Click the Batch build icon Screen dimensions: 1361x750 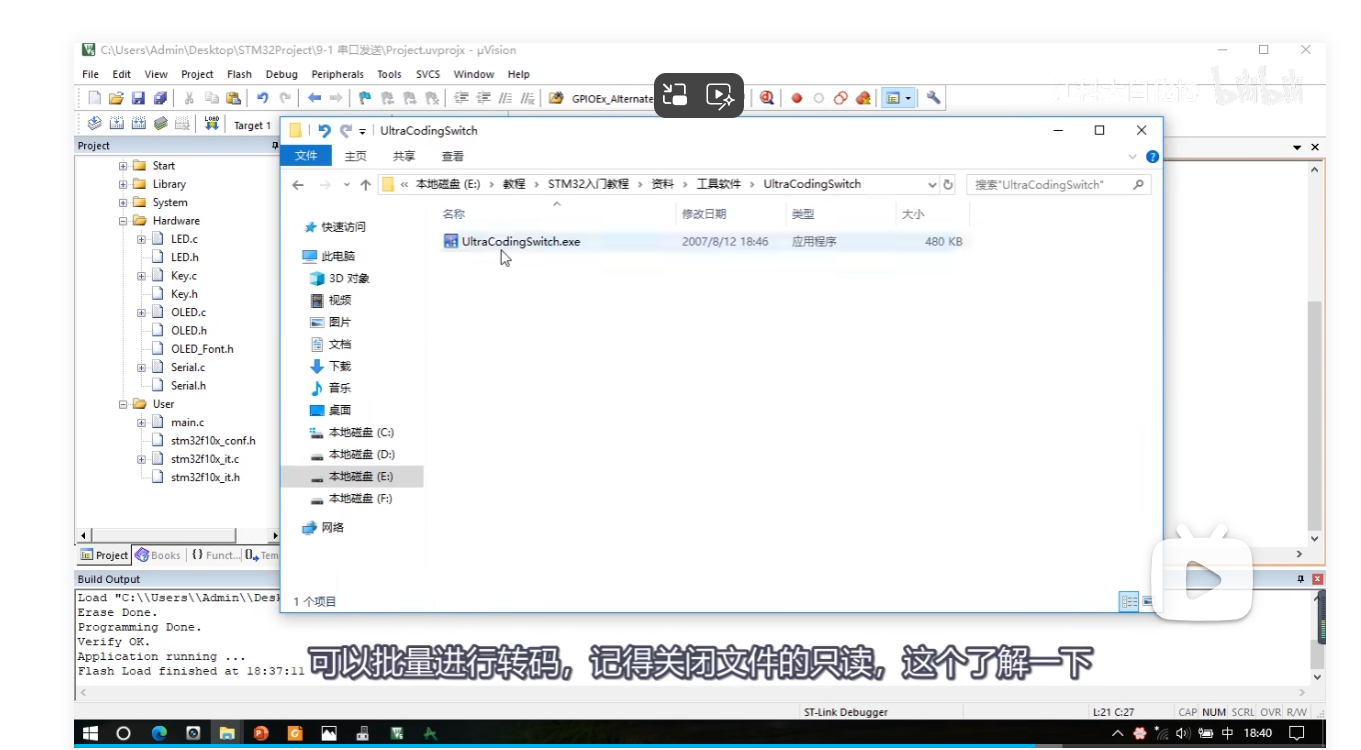click(x=160, y=123)
